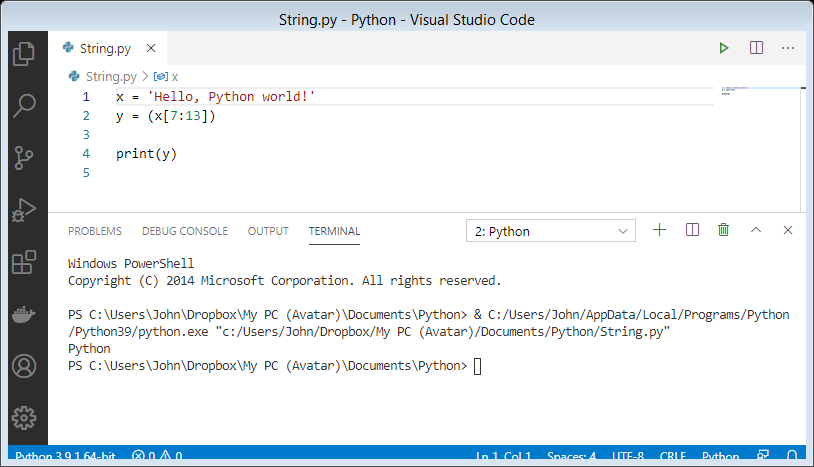Open the Manage gear menu

[24, 418]
